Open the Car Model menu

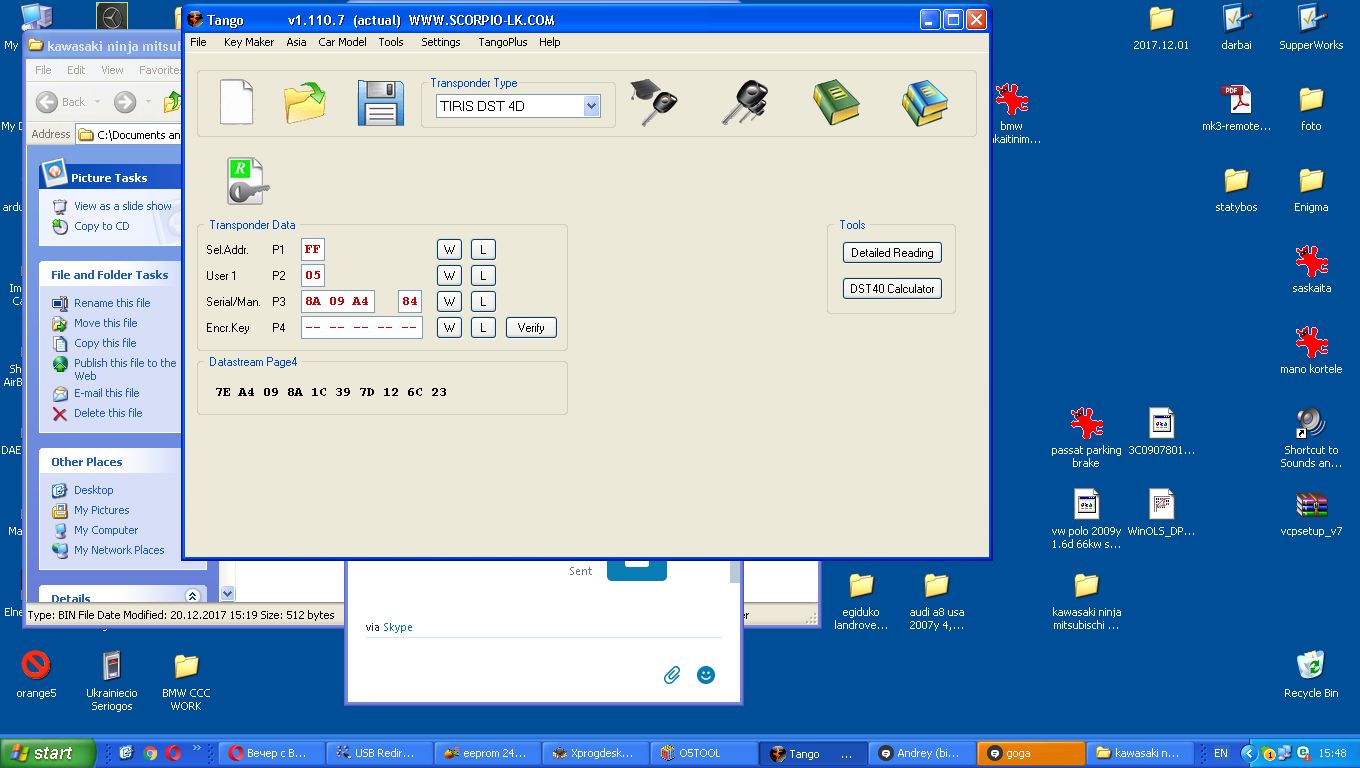click(x=342, y=42)
